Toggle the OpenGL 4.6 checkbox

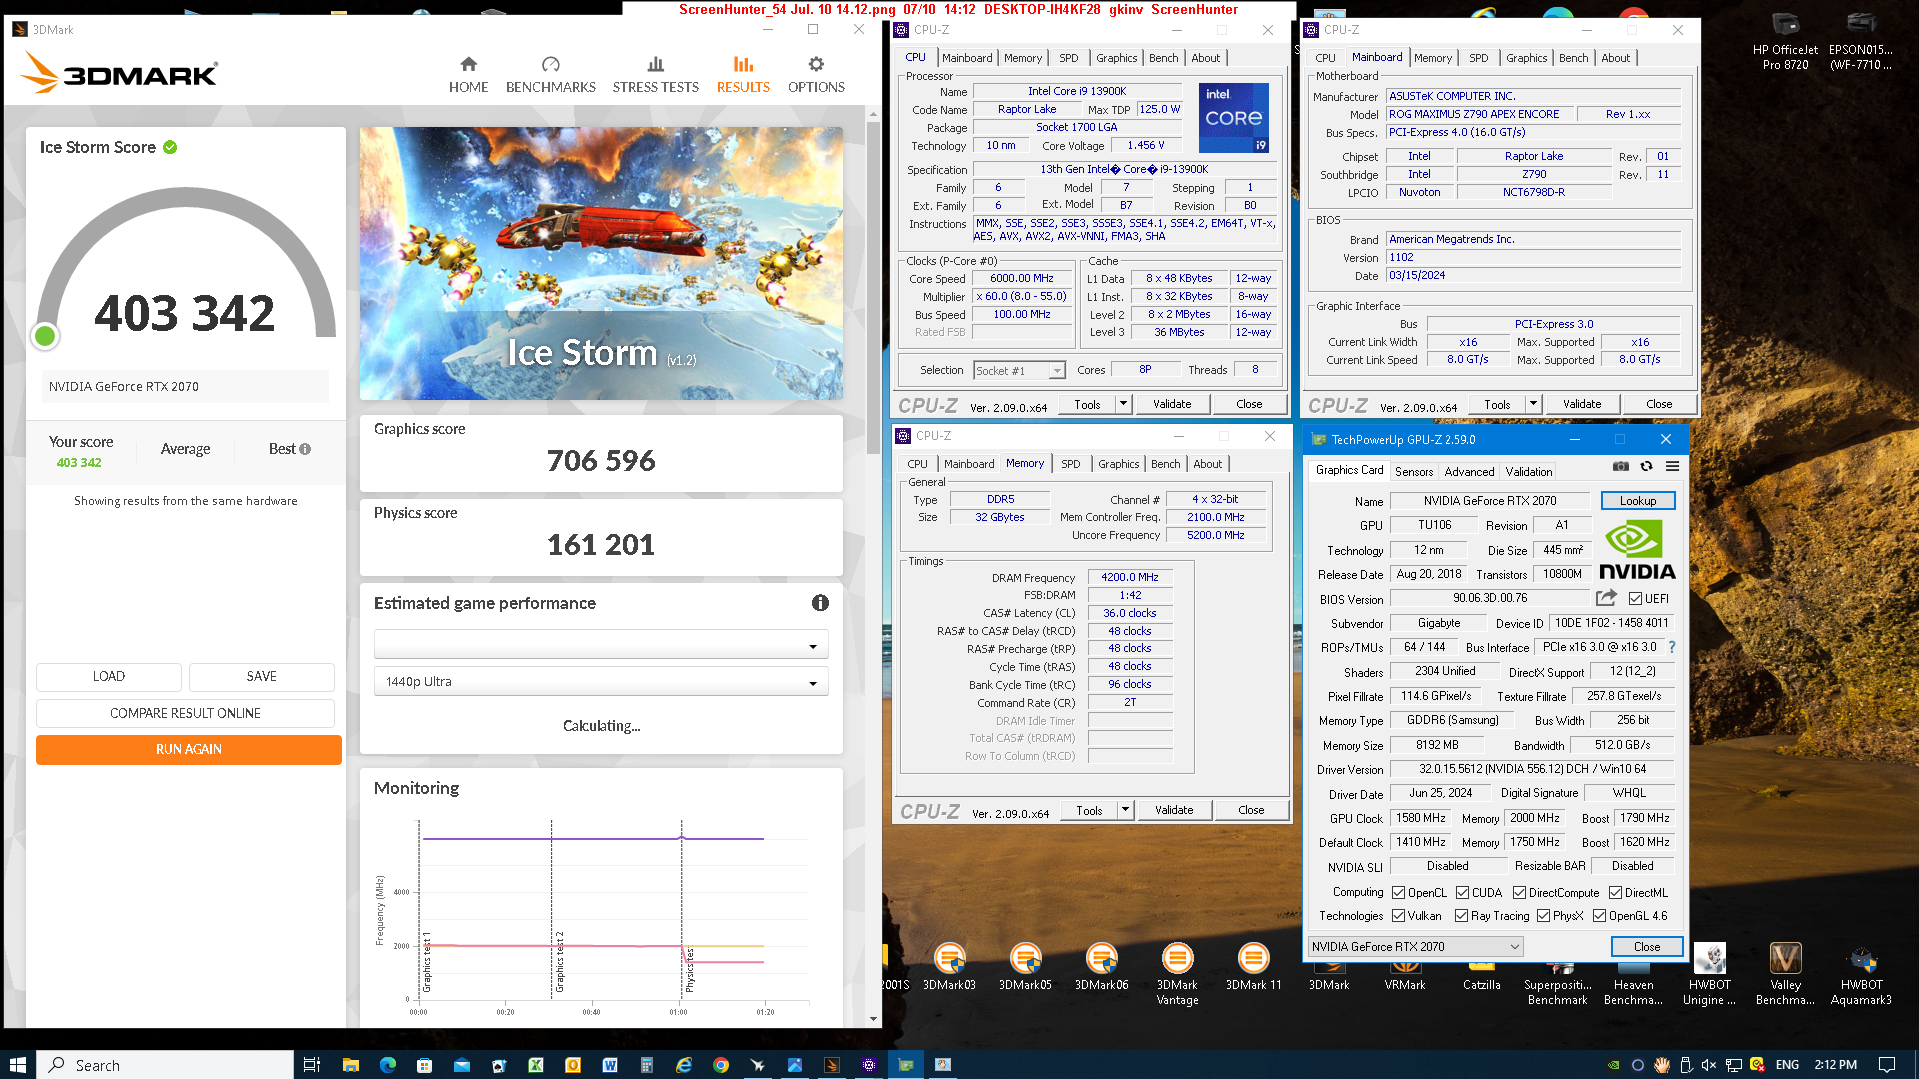pyautogui.click(x=1599, y=915)
